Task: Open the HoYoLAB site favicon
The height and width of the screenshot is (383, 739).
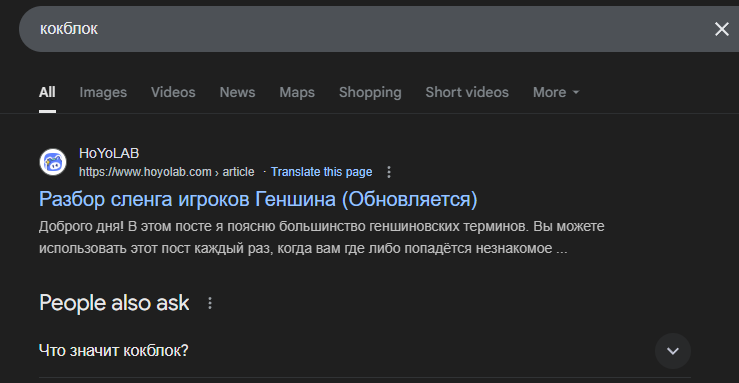Action: [x=53, y=162]
